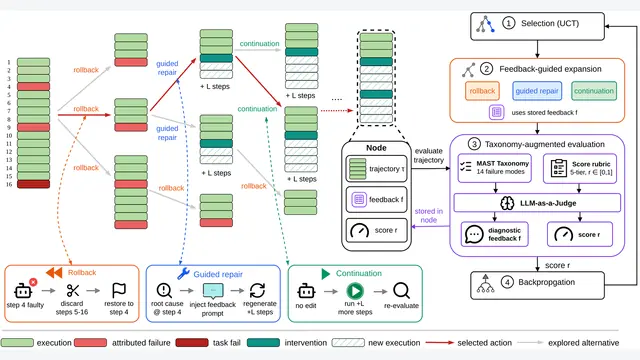Click the purple feedback icon inside the Node box
640x360 pixels.
359,200
